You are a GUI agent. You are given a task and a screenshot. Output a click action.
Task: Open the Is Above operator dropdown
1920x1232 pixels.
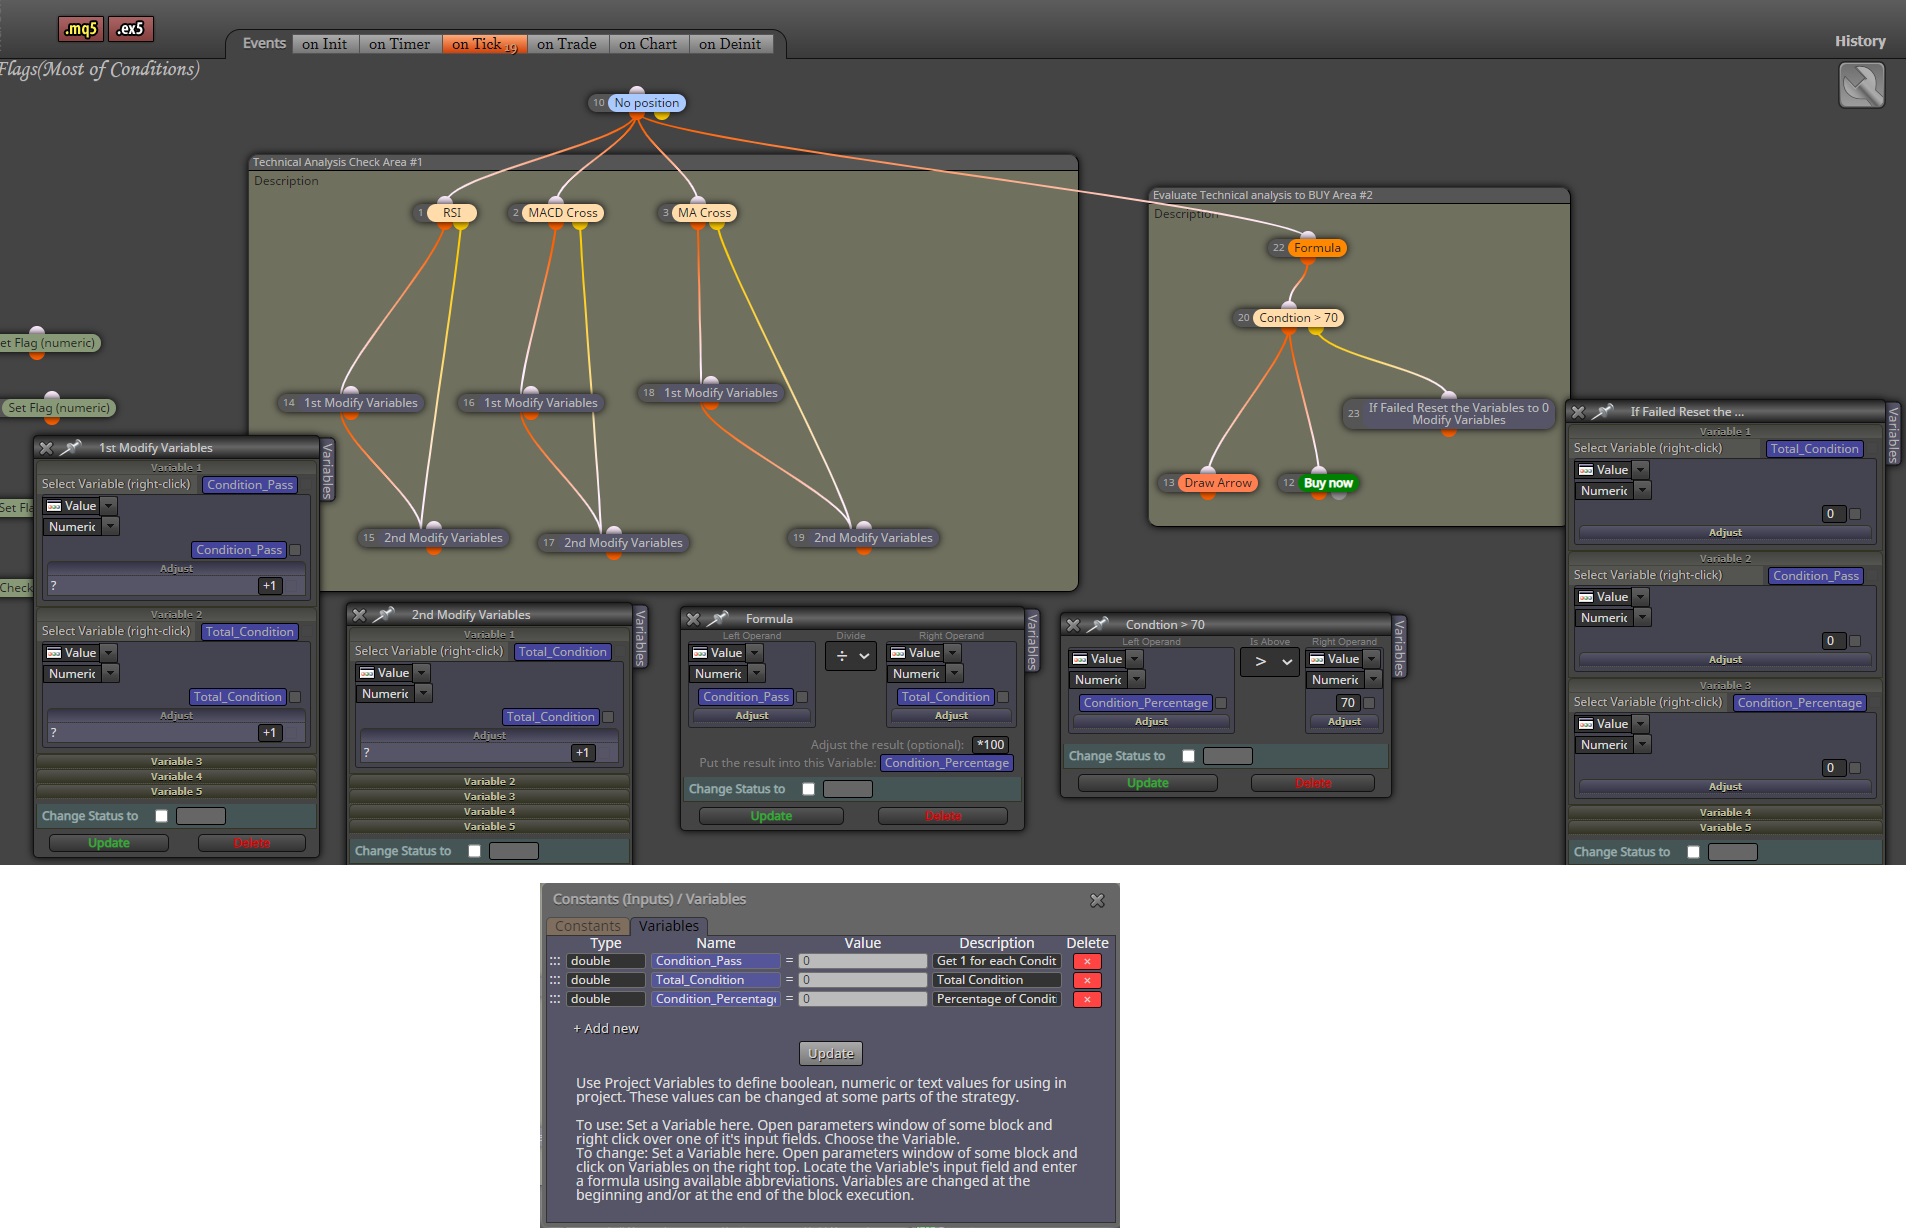pyautogui.click(x=1270, y=661)
